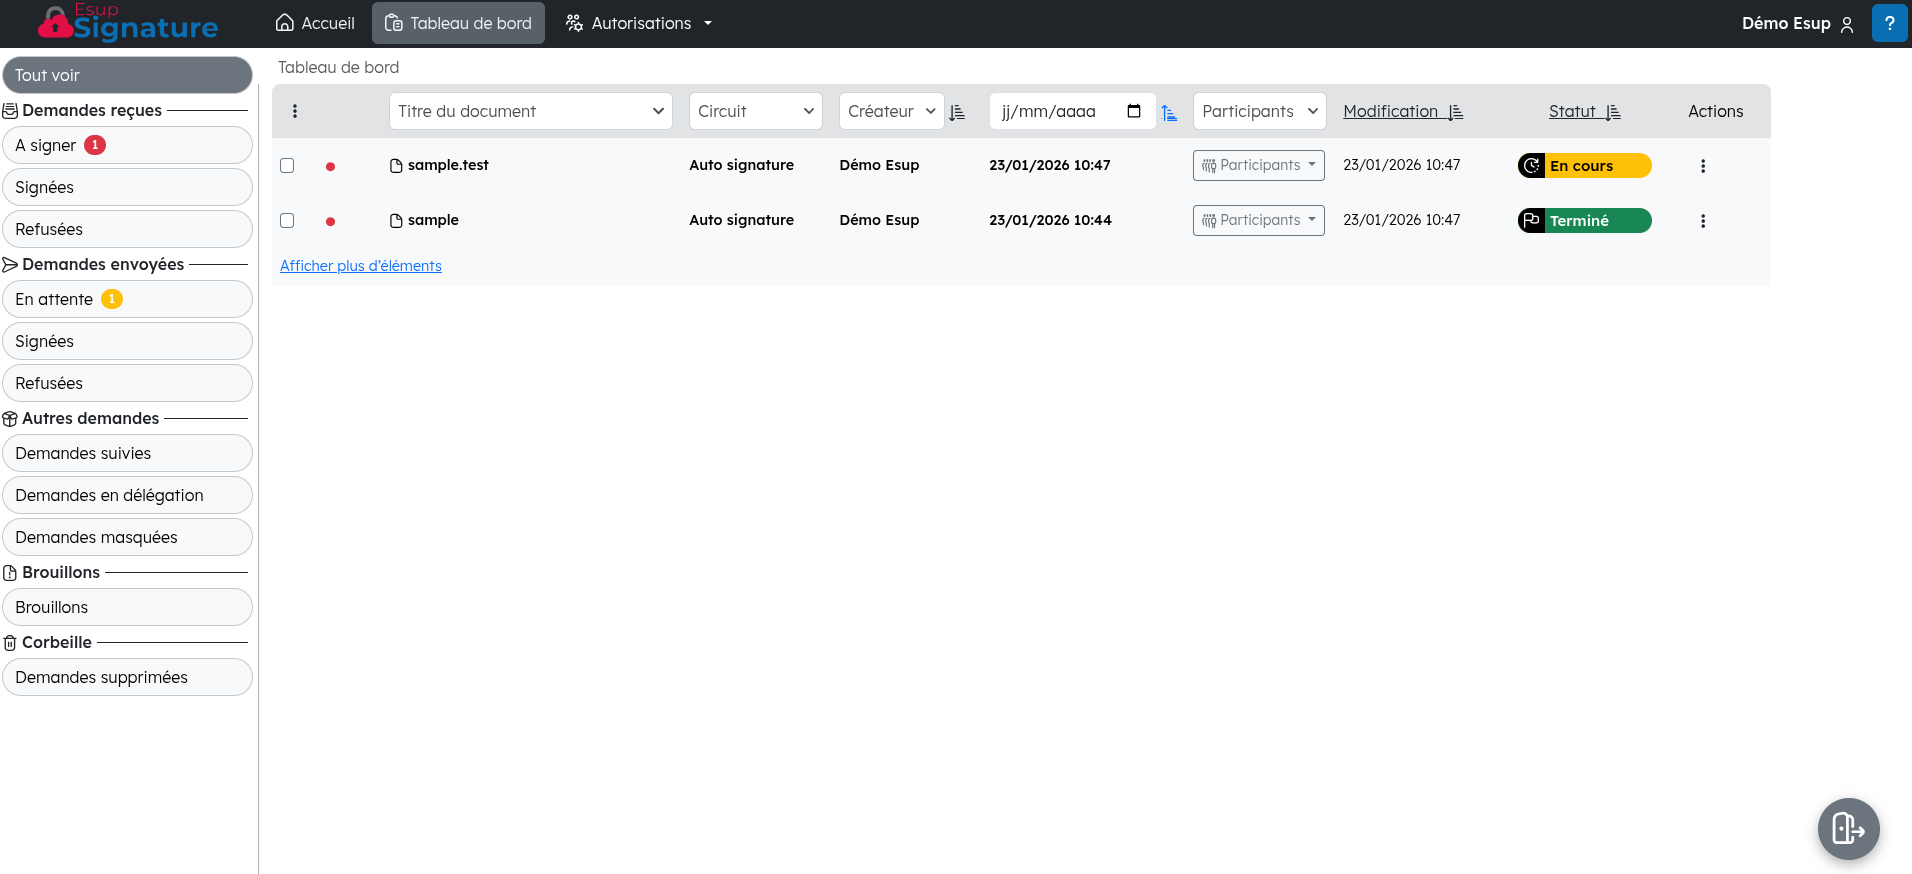Click the blue date ascending sort icon
This screenshot has width=1912, height=874.
pos(1169,113)
